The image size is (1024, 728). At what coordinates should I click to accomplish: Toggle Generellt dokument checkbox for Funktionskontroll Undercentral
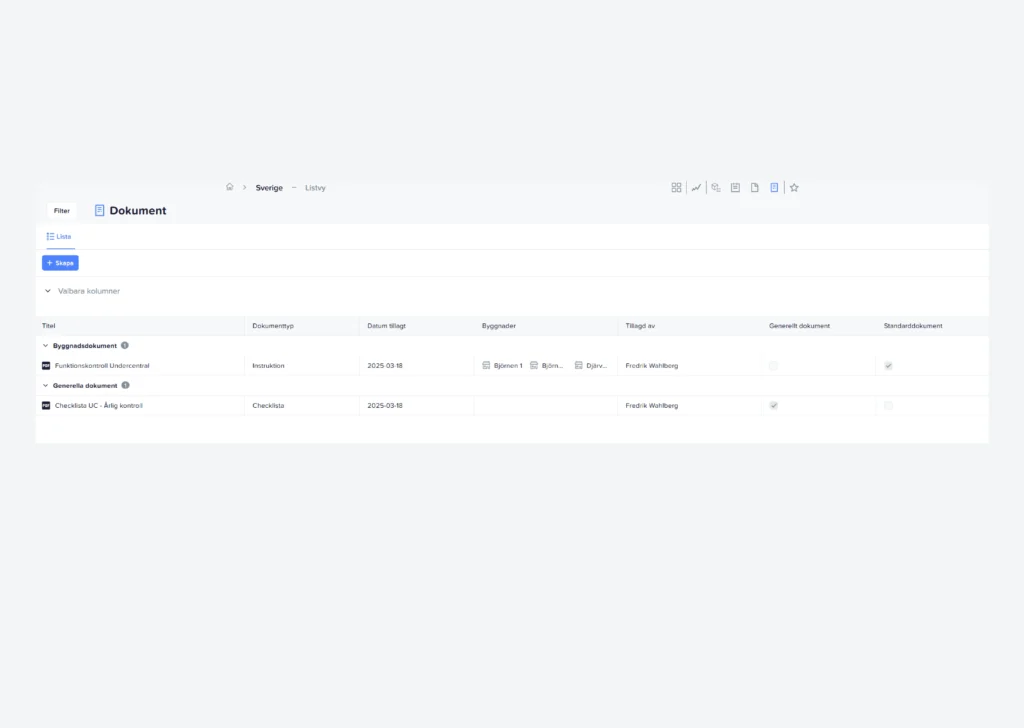[773, 366]
